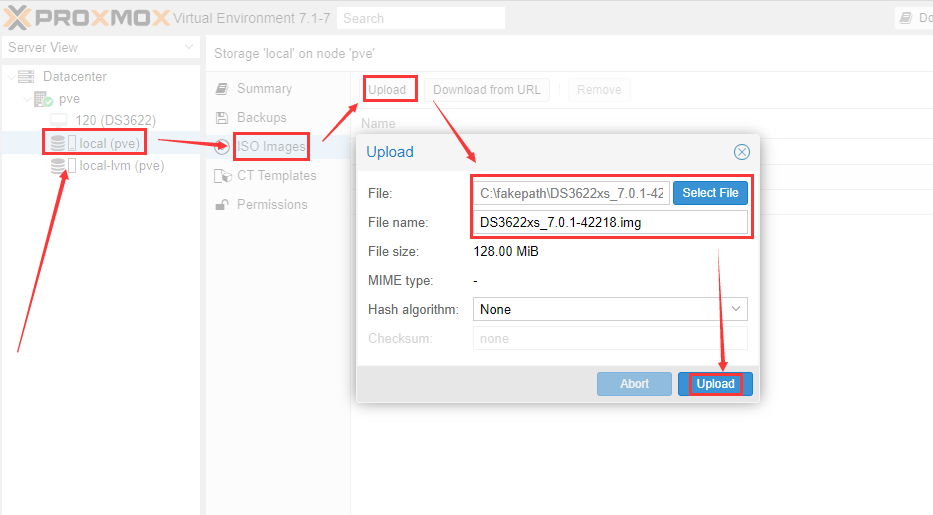Click the Abort button

634,384
